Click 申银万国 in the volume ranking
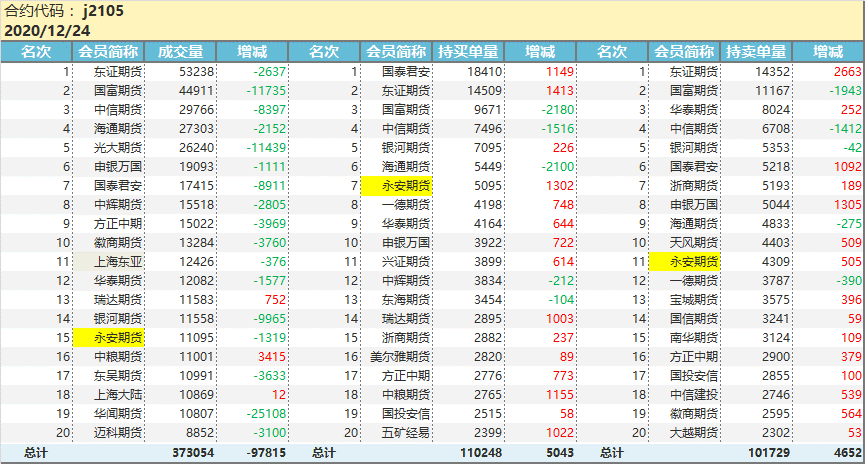This screenshot has height=464, width=865. pos(118,167)
